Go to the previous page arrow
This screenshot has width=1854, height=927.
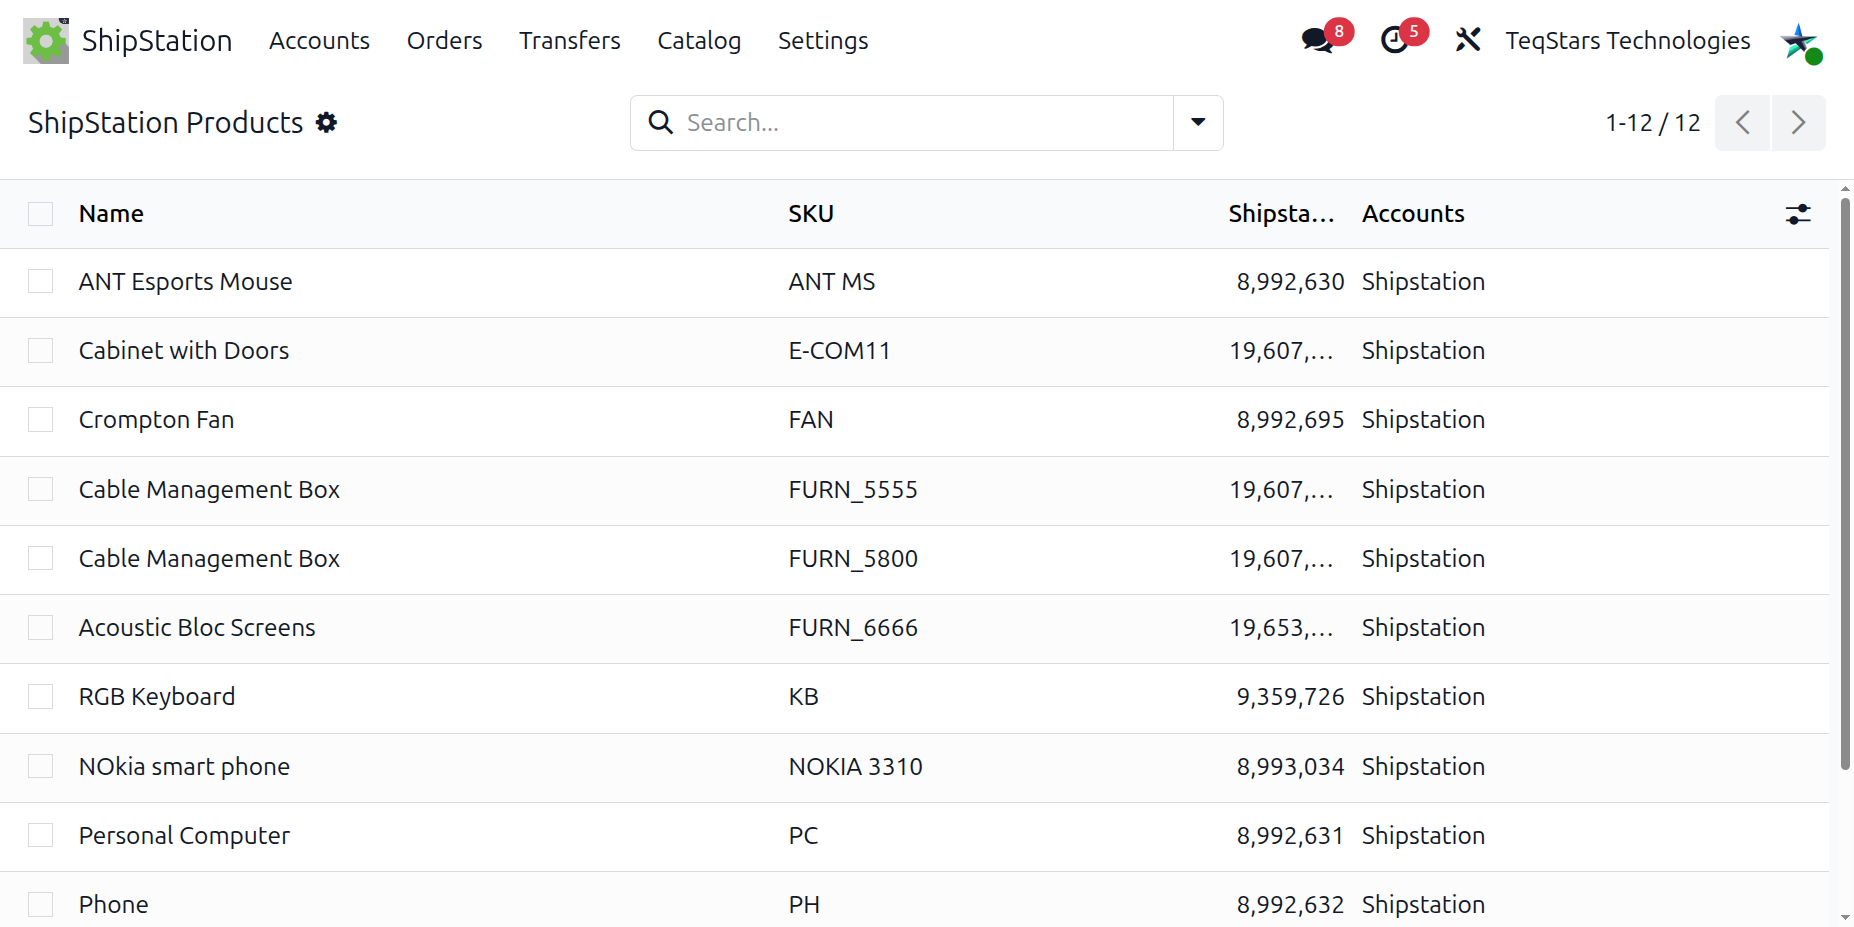point(1743,123)
